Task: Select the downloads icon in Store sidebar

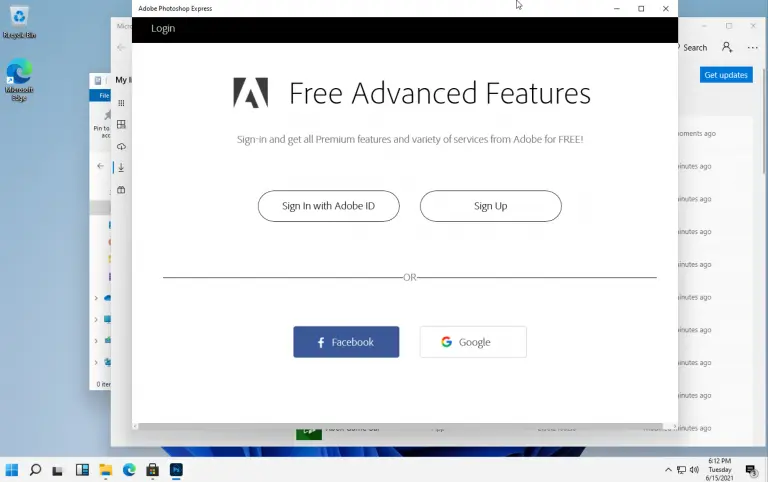Action: click(x=121, y=168)
